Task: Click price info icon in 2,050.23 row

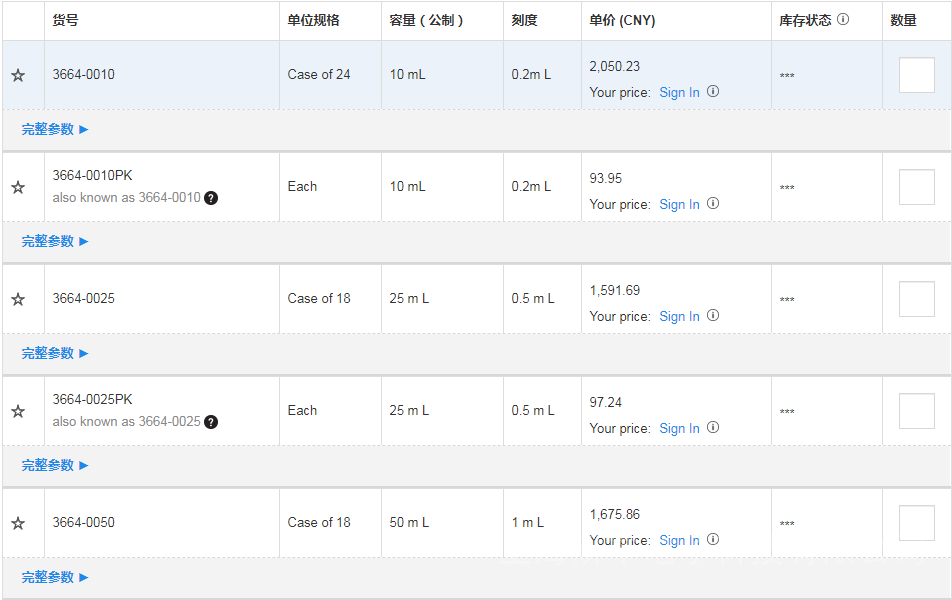Action: [x=713, y=91]
